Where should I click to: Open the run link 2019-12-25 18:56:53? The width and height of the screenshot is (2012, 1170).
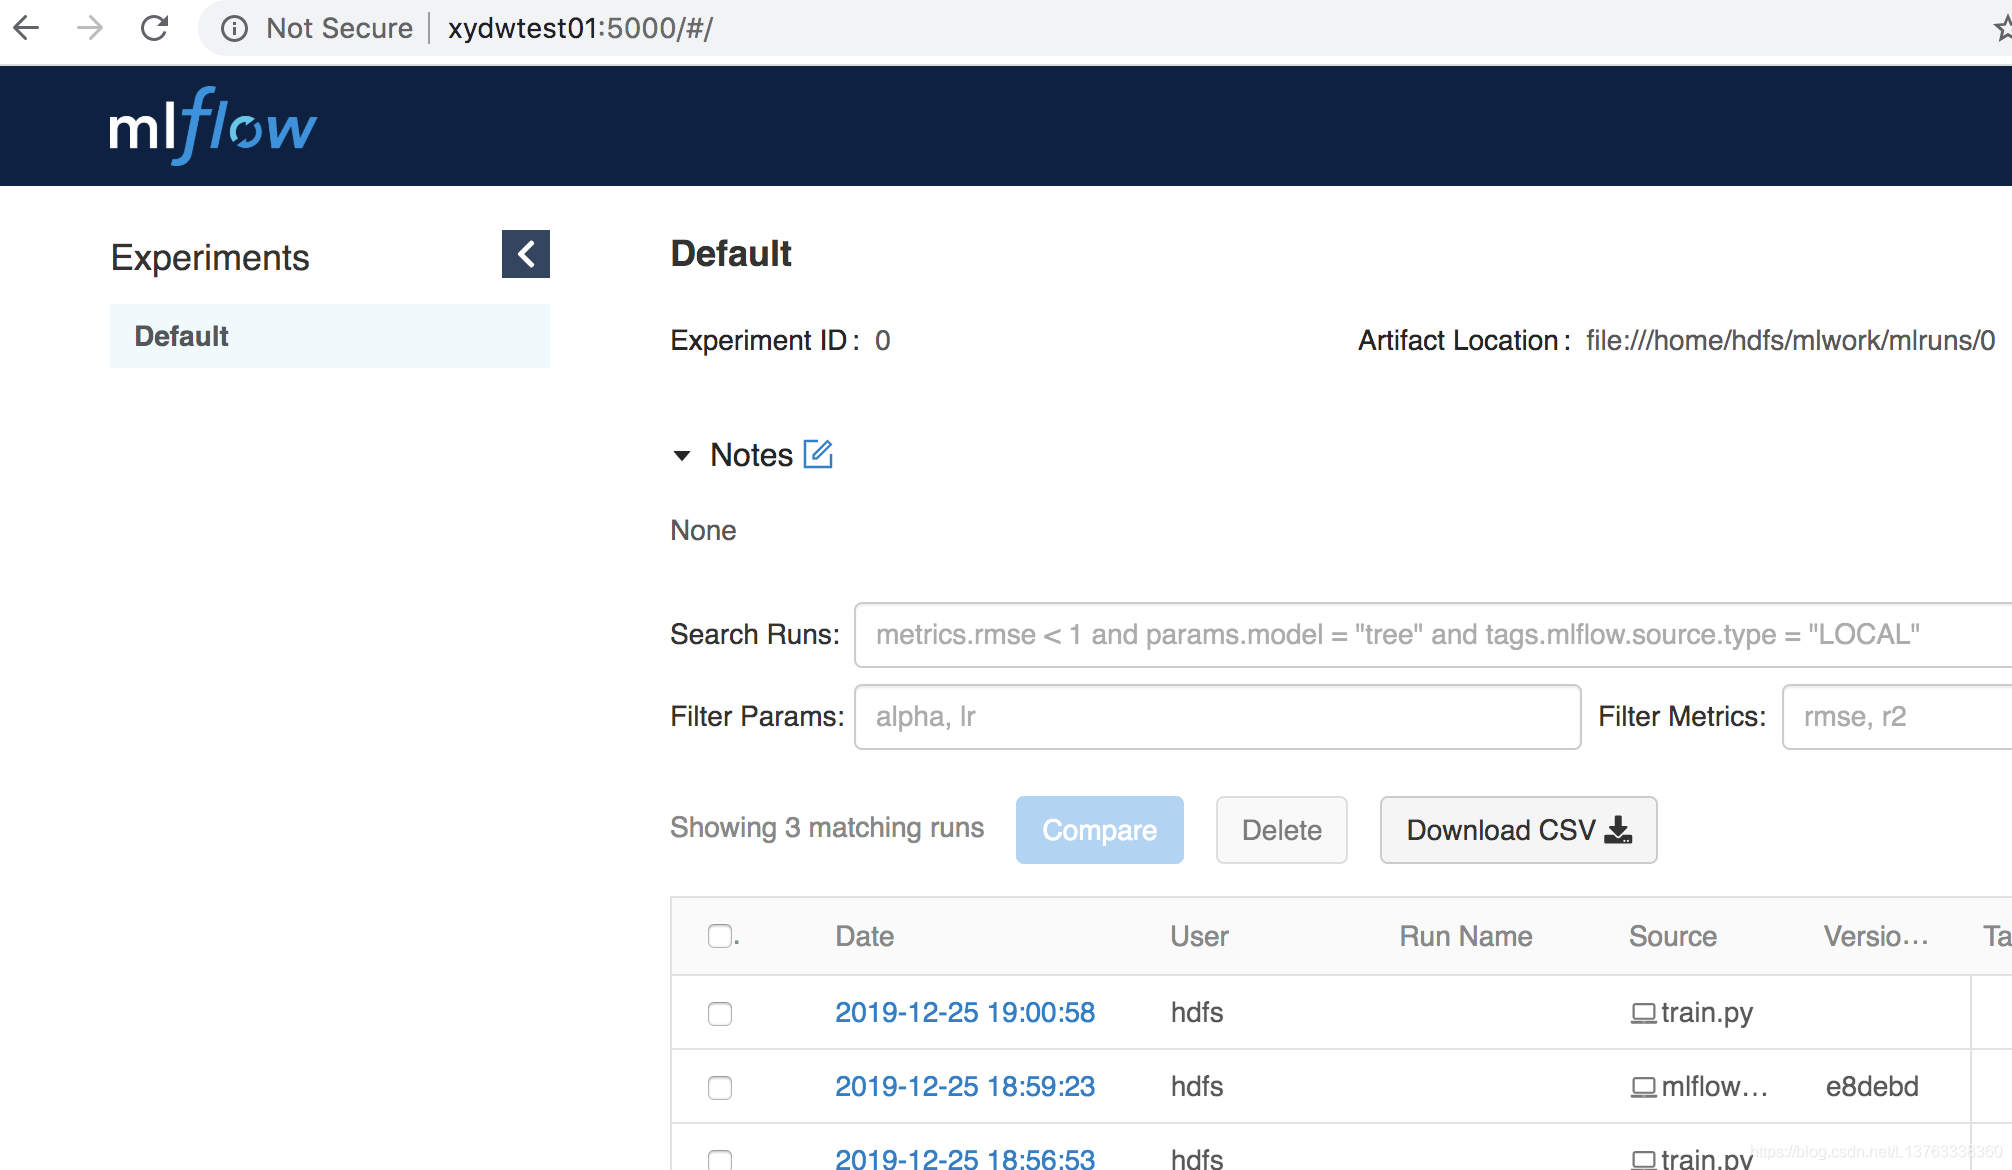click(964, 1158)
